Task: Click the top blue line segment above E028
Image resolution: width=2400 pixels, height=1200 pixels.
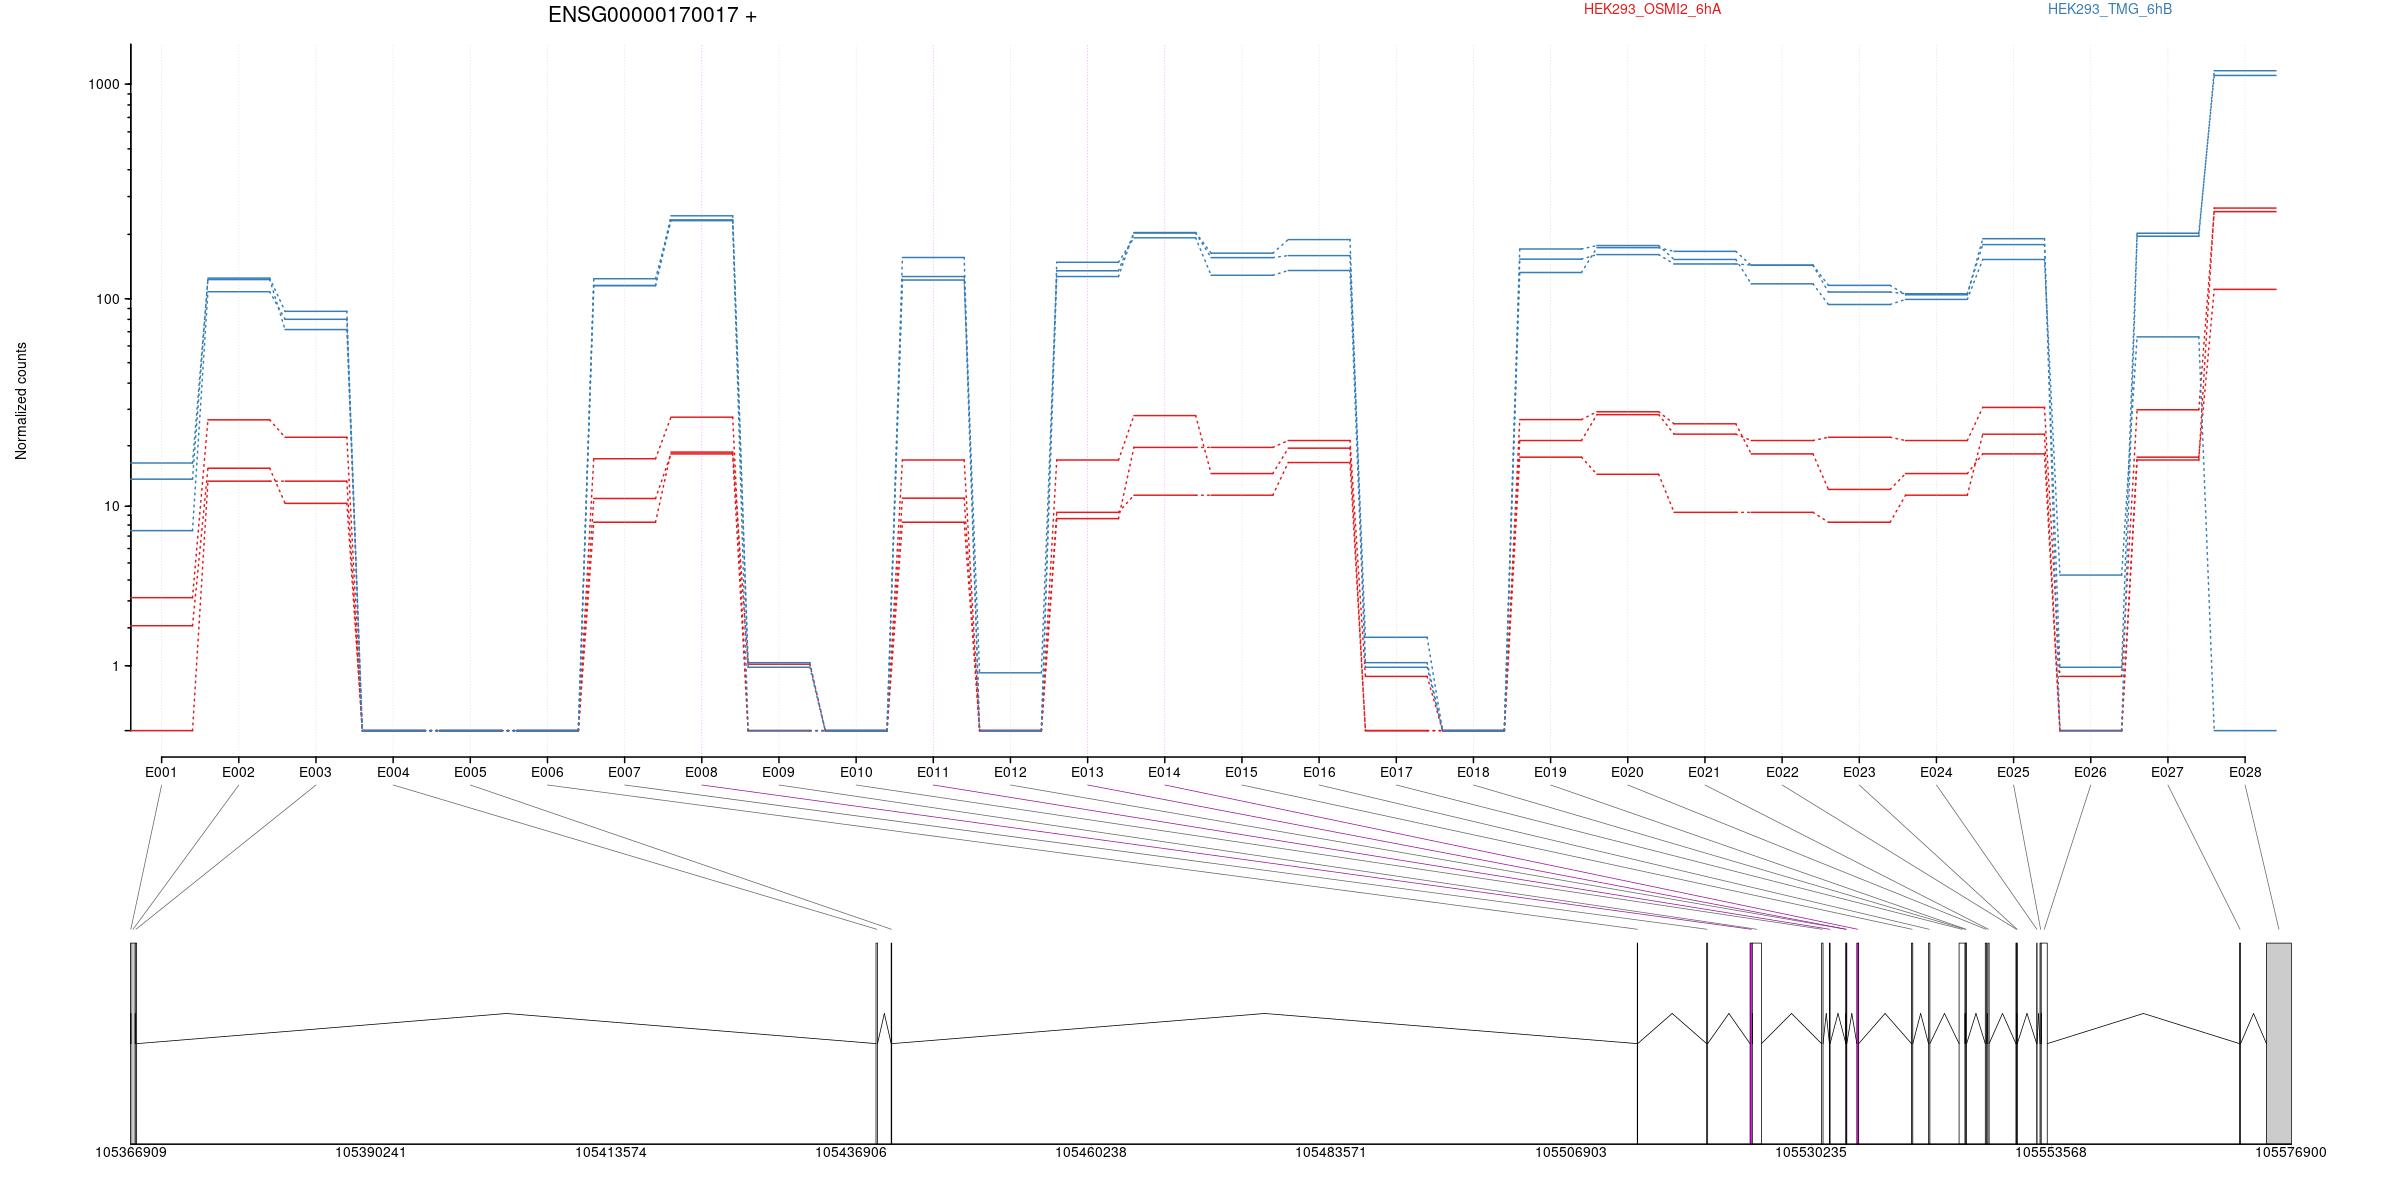Action: [2245, 71]
